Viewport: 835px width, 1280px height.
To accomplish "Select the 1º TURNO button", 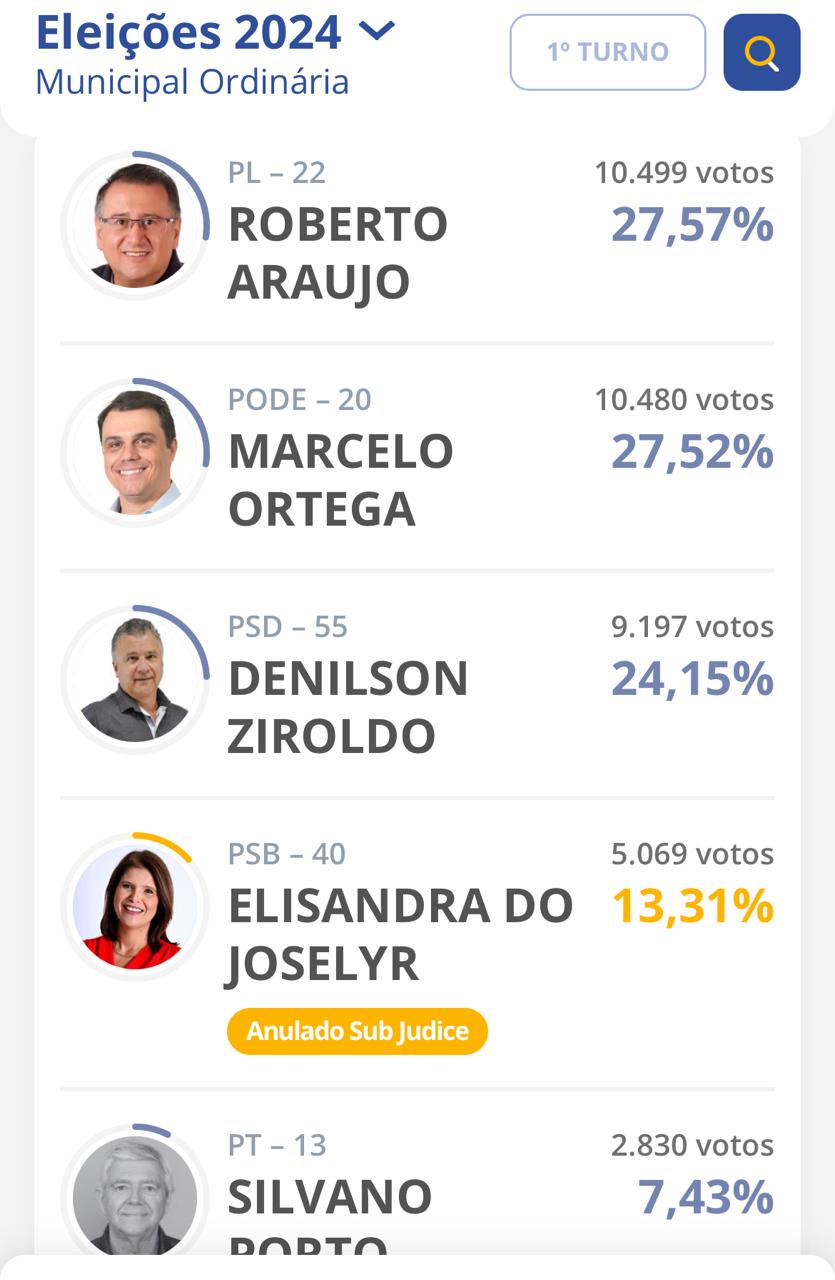I will tap(608, 52).
